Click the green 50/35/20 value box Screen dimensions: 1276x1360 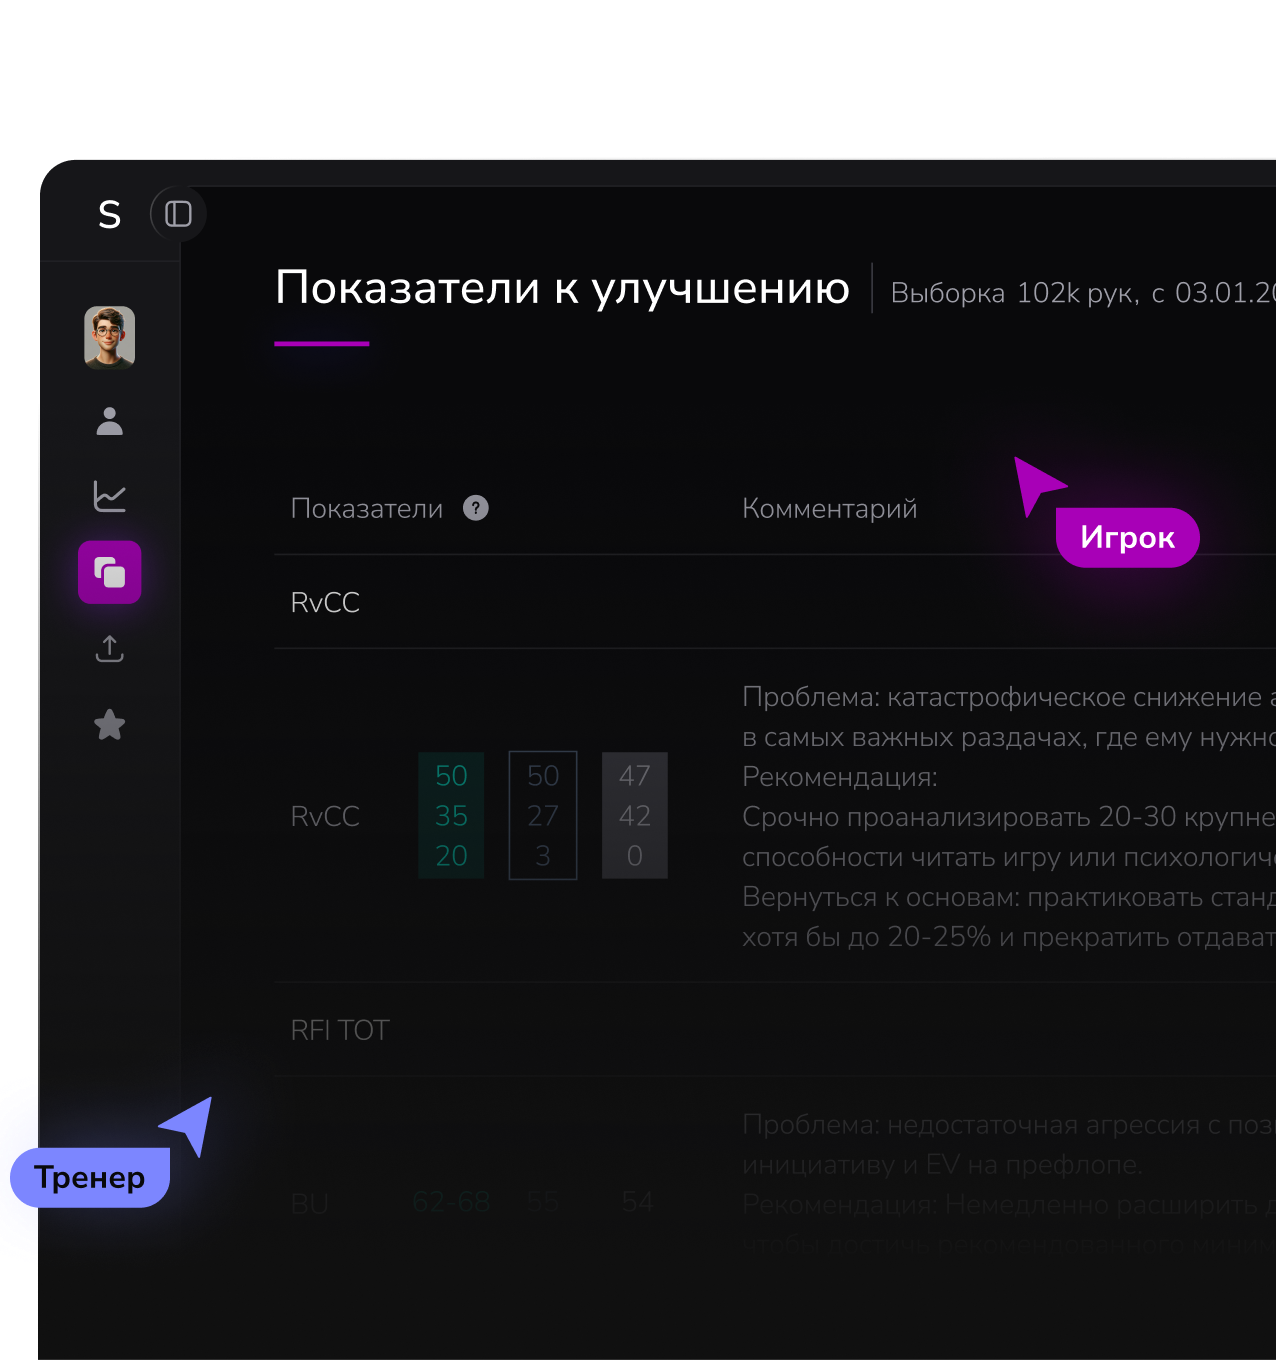pos(451,816)
